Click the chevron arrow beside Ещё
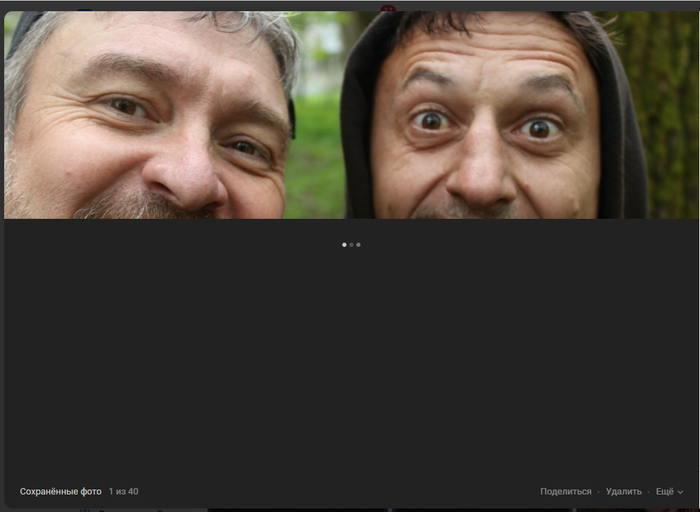The height and width of the screenshot is (512, 700). 681,492
